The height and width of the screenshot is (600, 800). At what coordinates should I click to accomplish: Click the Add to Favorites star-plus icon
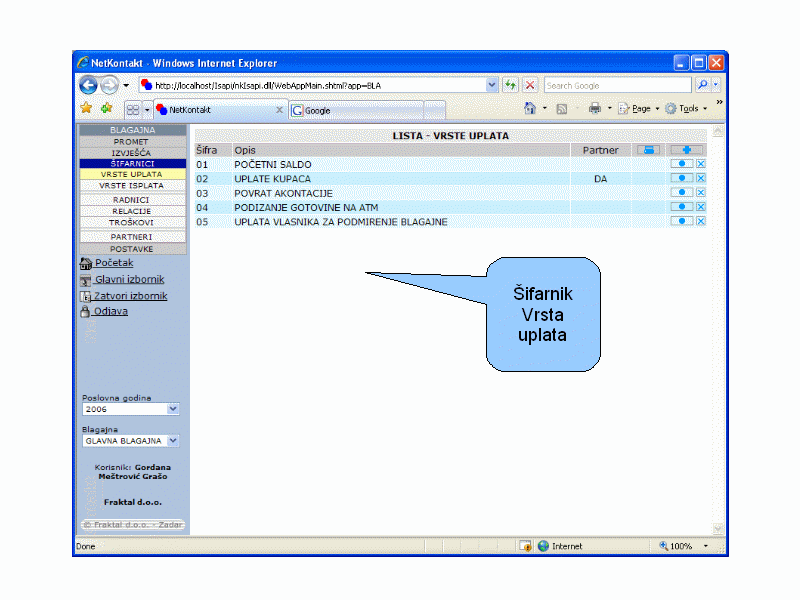coord(107,108)
